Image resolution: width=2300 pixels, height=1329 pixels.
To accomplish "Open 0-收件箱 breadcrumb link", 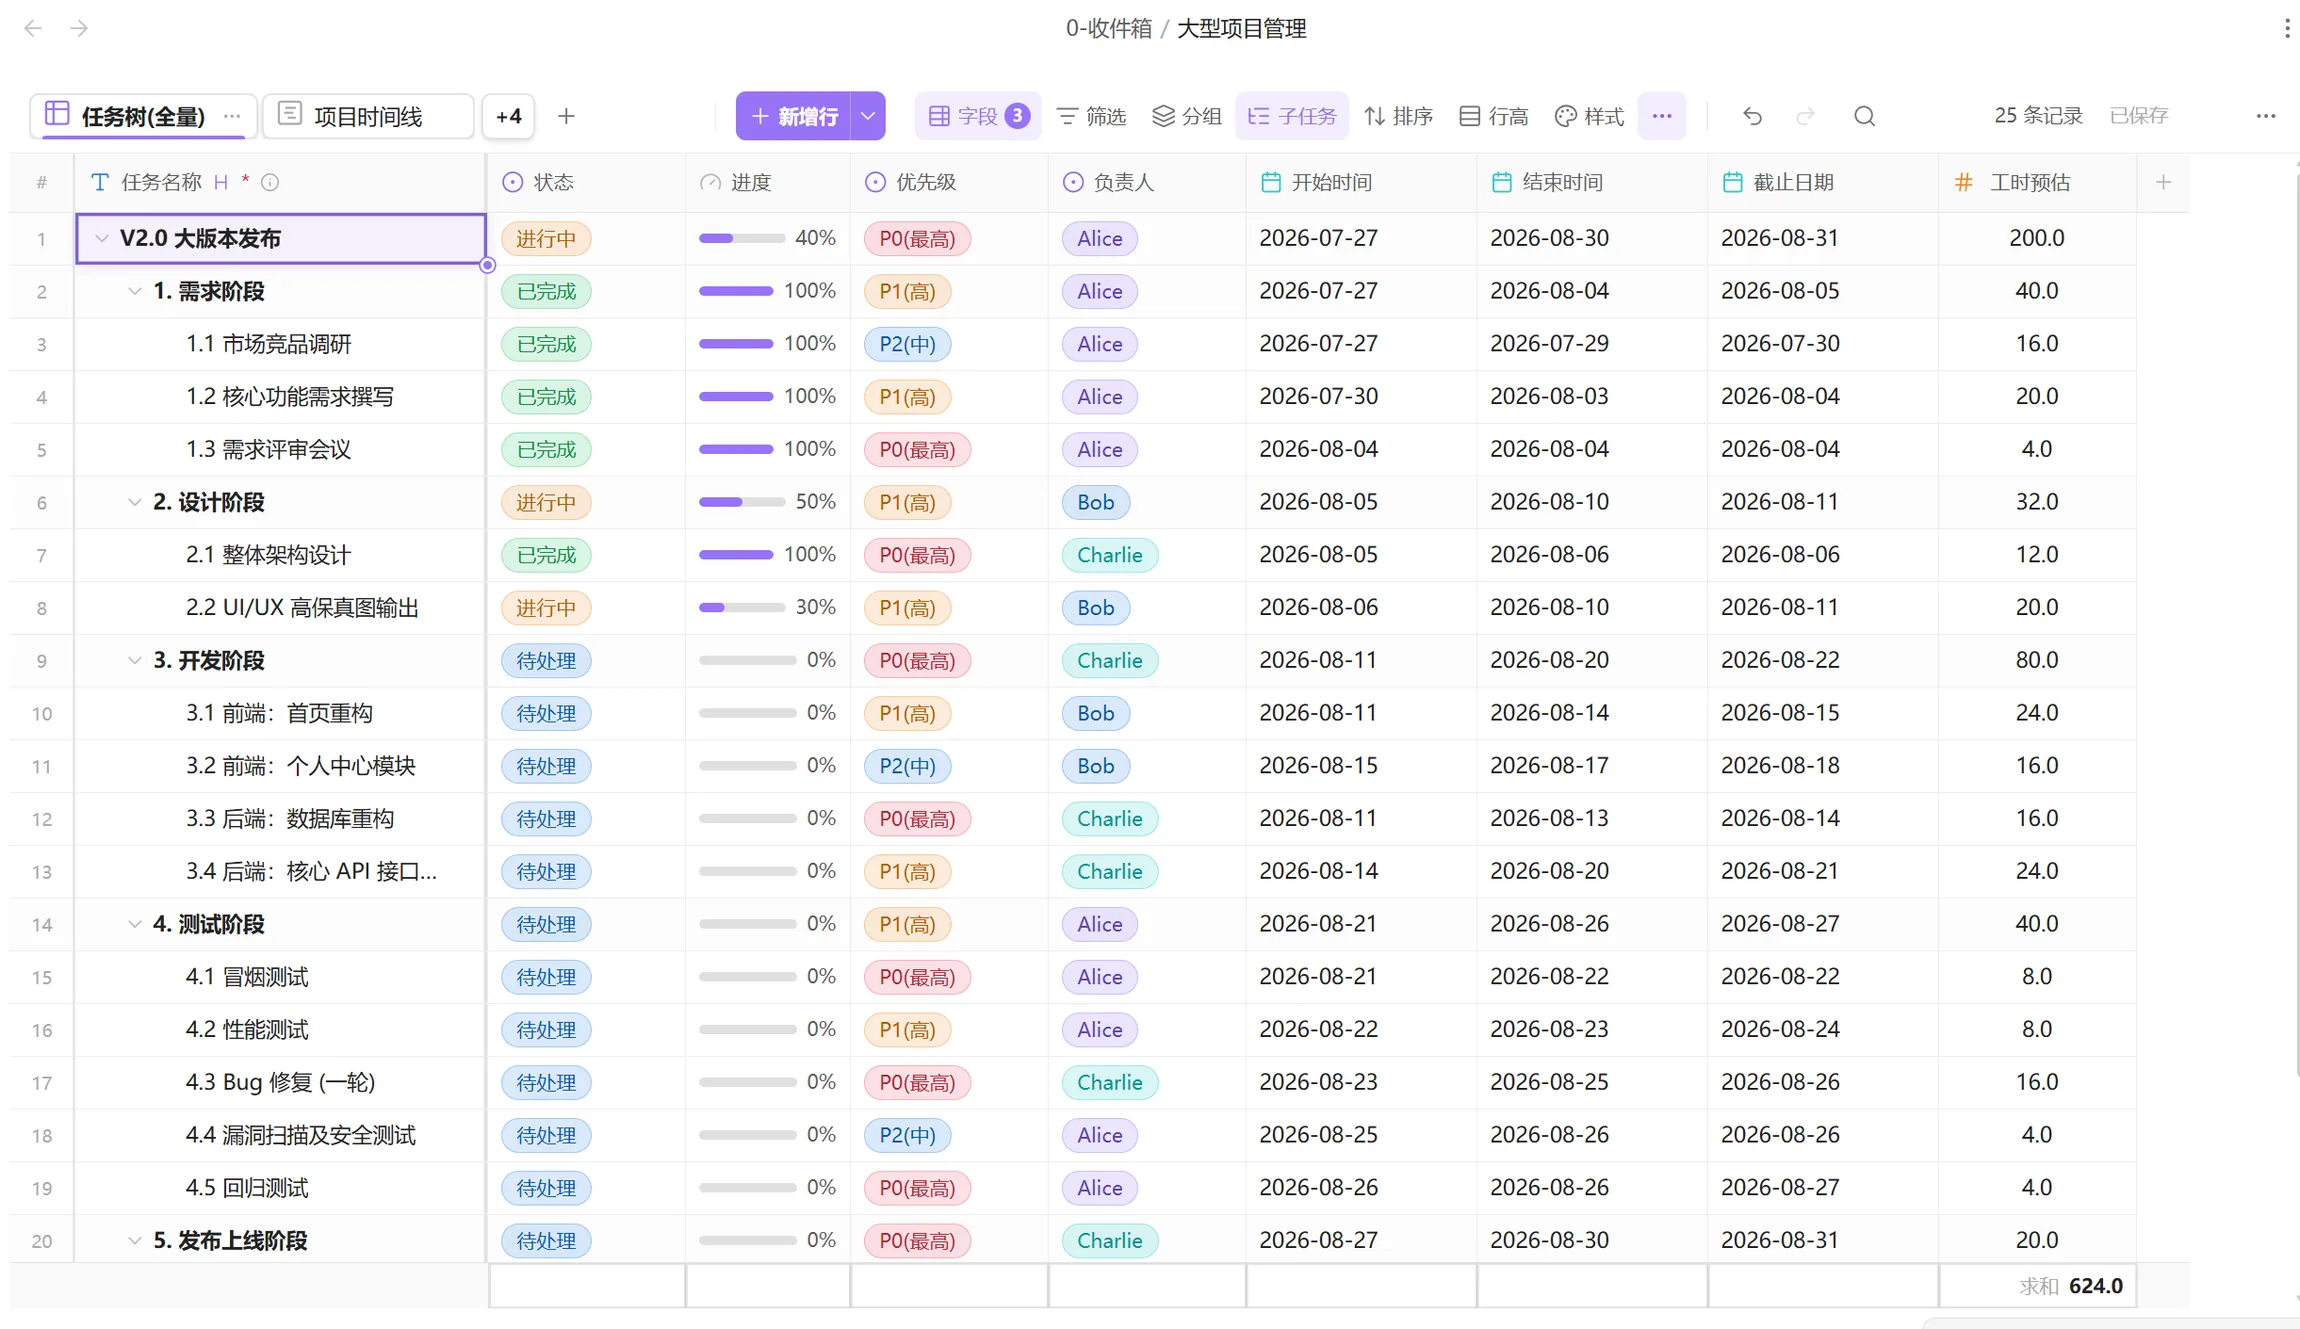I will pos(1108,28).
